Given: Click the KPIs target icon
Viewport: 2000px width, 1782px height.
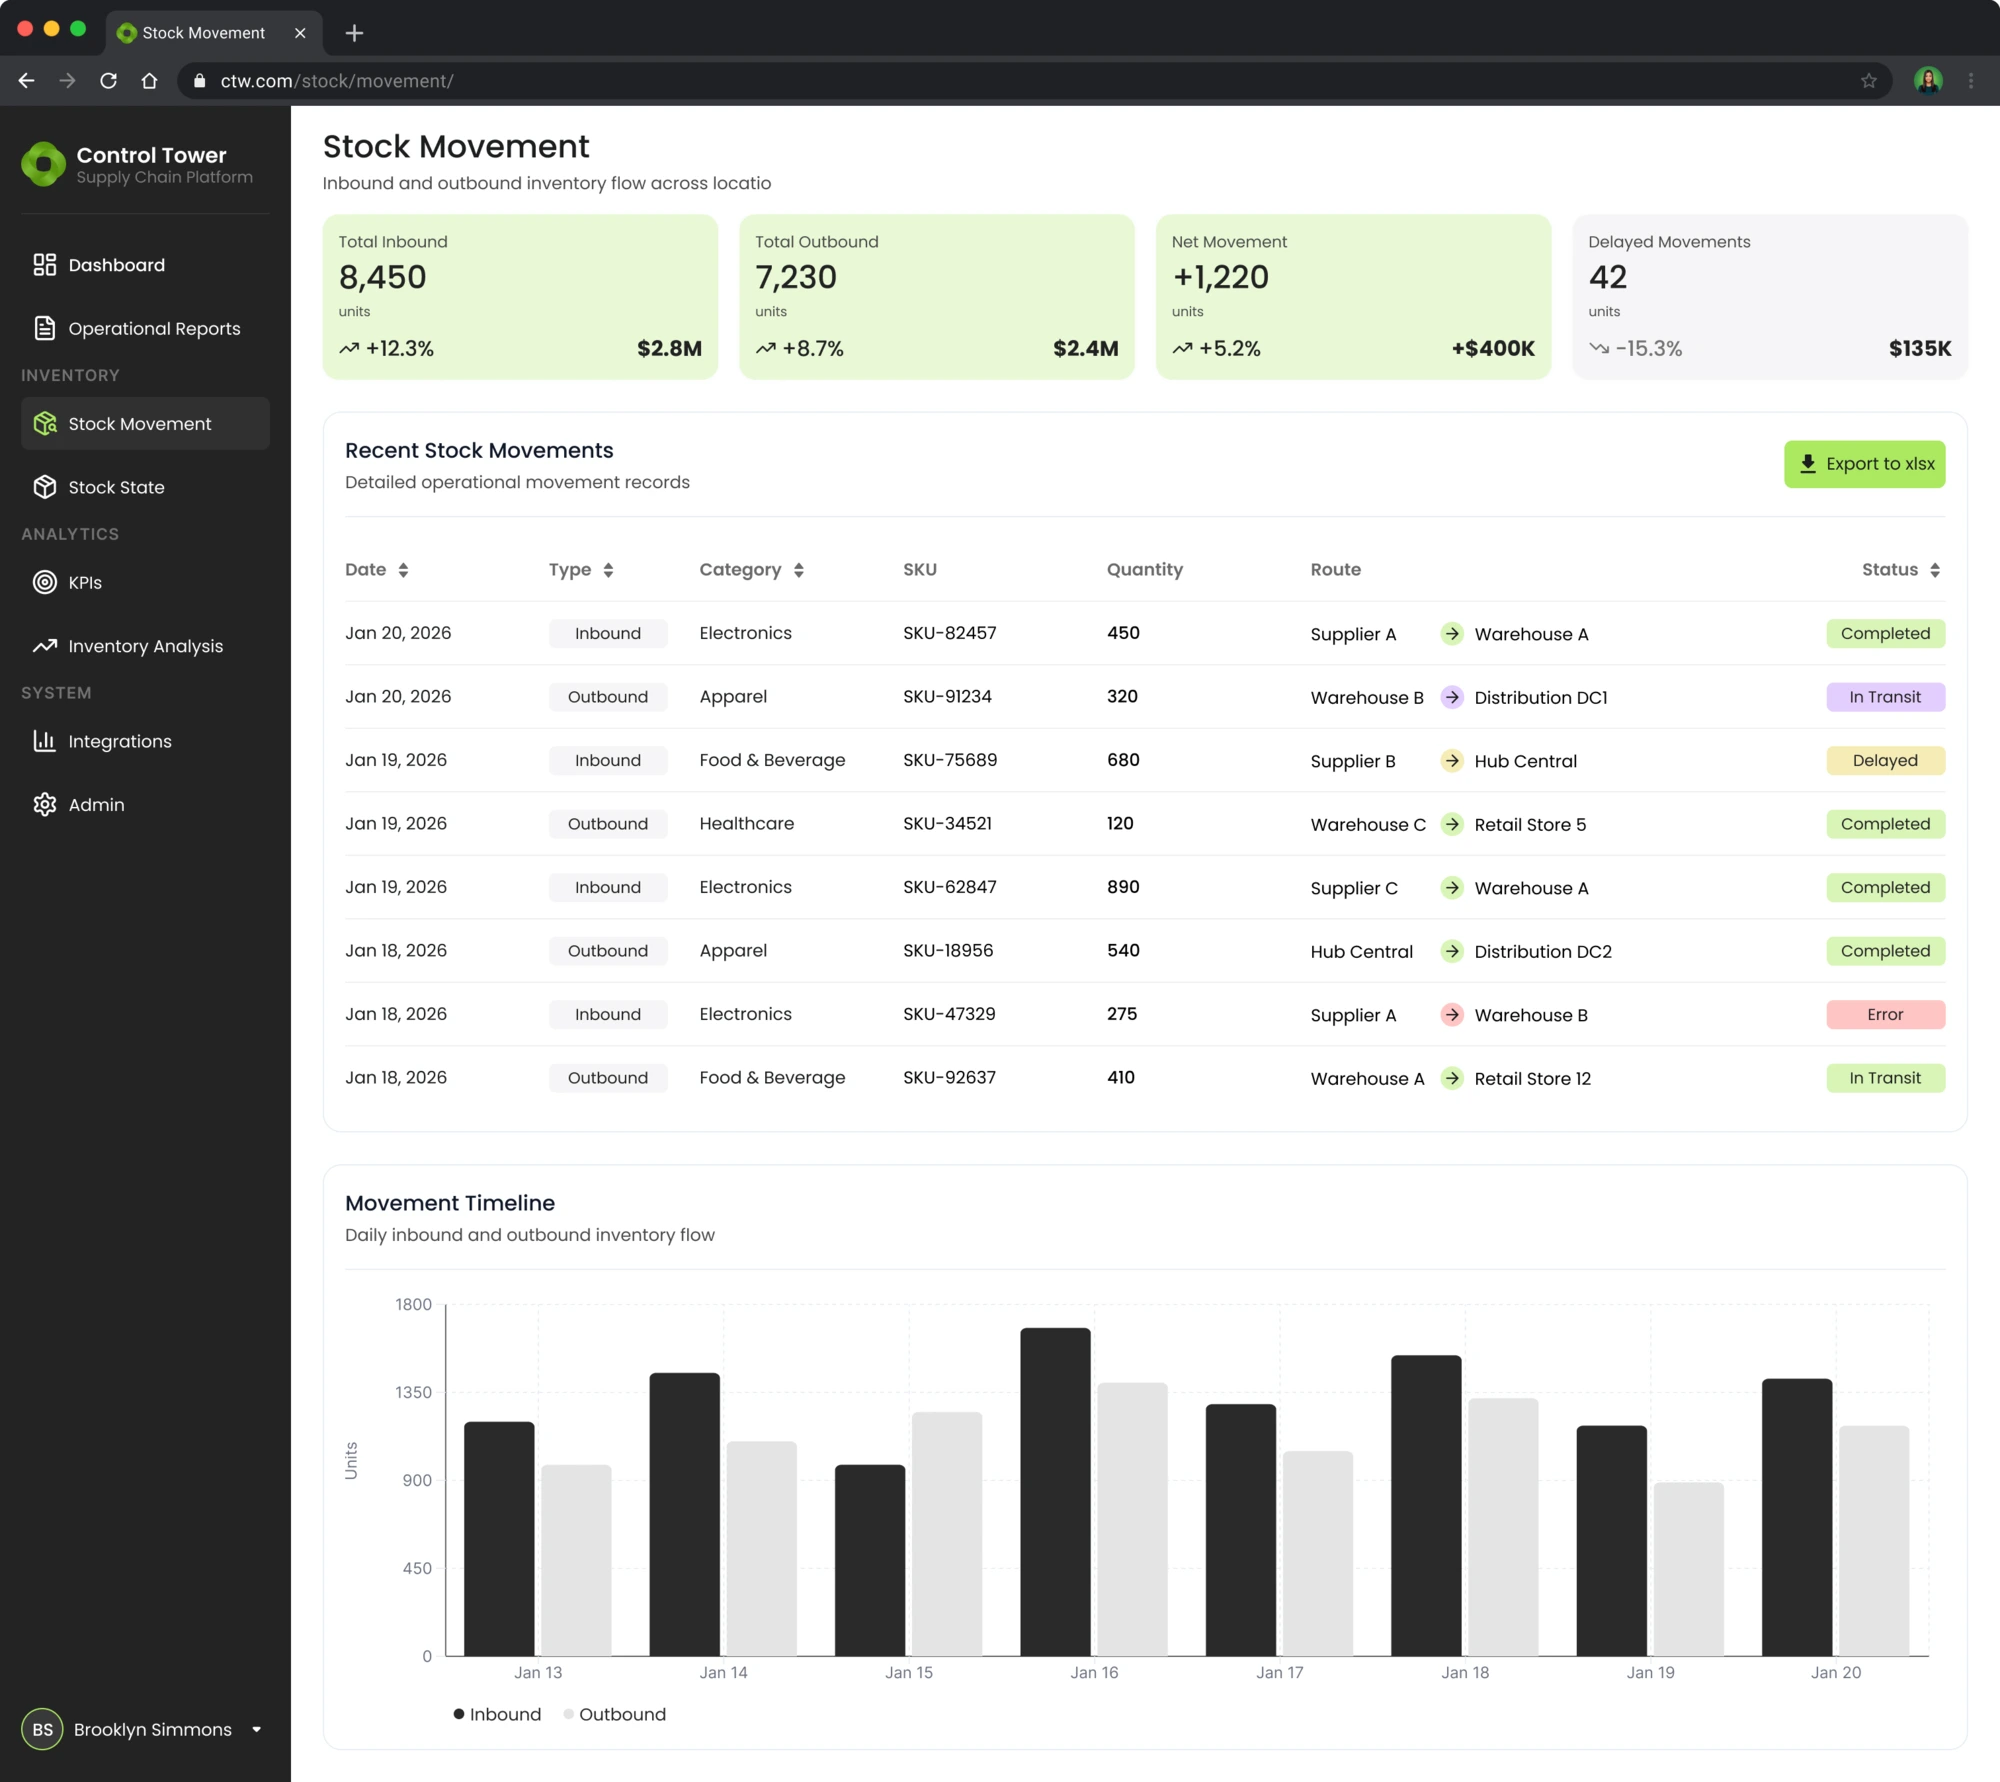Looking at the screenshot, I should pos(44,582).
